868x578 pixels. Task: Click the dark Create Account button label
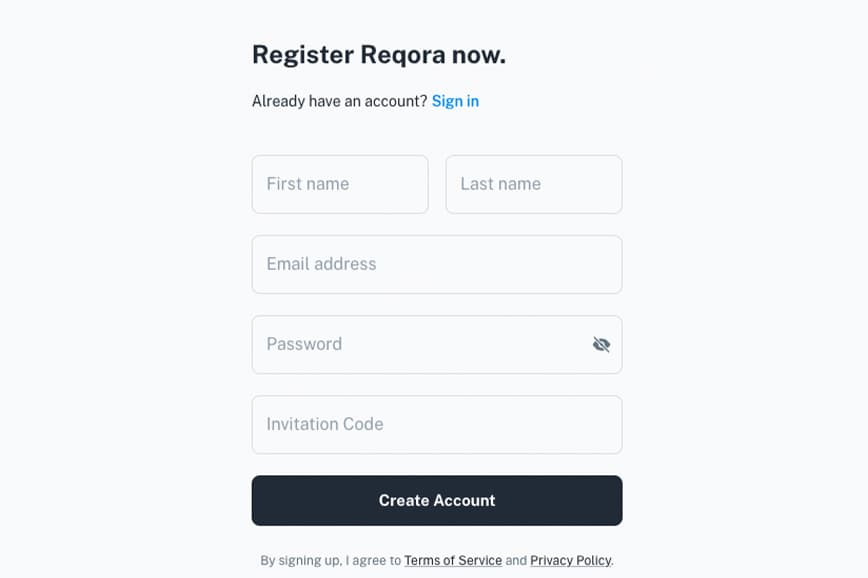437,500
